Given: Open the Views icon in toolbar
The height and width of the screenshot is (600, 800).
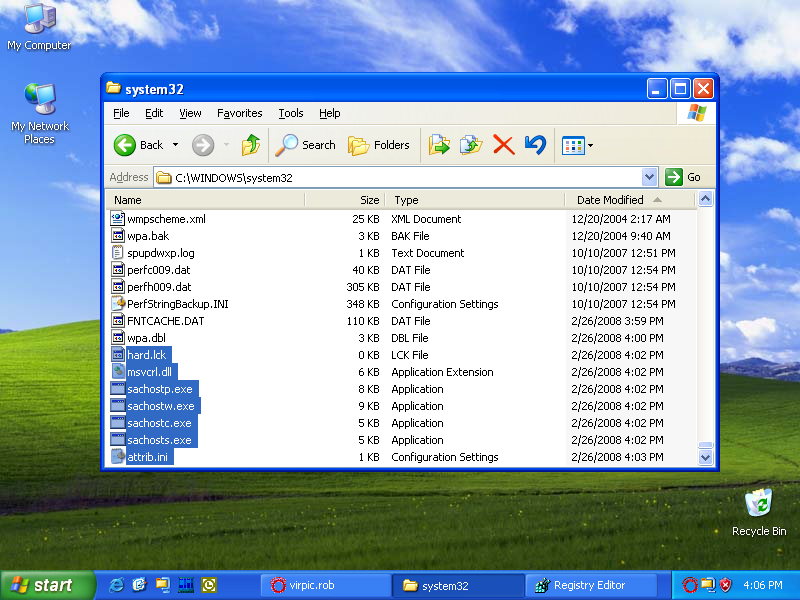Looking at the screenshot, I should [572, 145].
